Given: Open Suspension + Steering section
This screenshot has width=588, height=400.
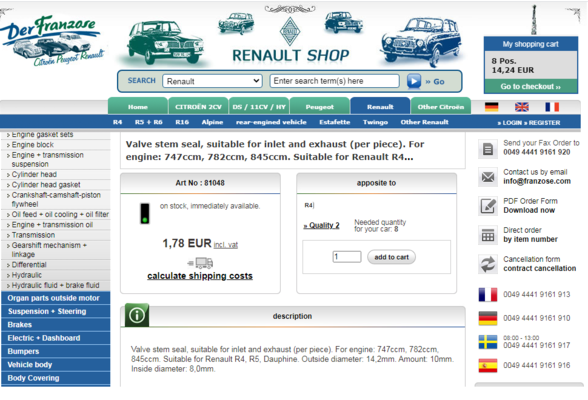Looking at the screenshot, I should coord(56,312).
